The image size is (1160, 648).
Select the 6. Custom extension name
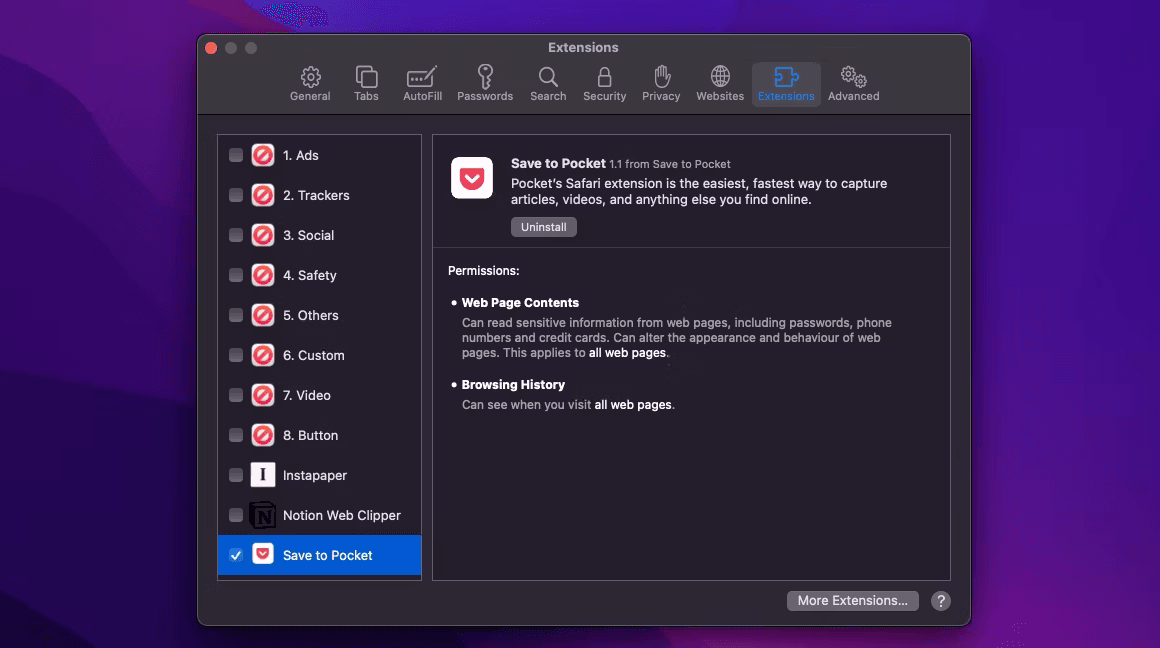pyautogui.click(x=314, y=355)
